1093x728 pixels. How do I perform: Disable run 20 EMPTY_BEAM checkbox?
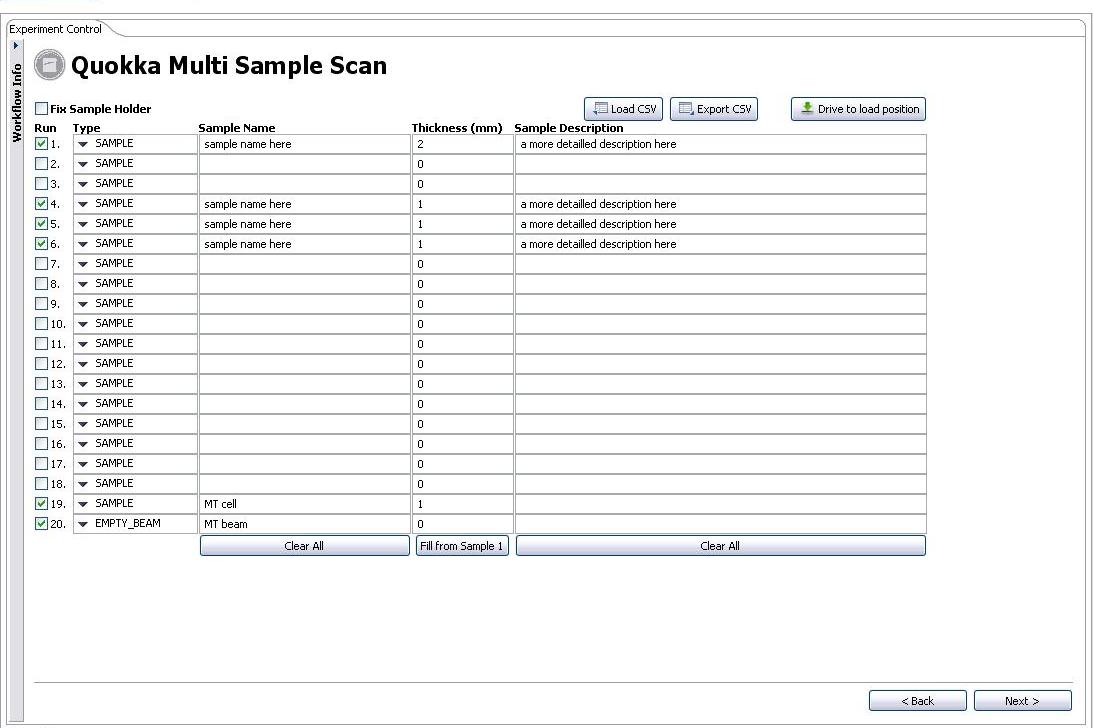pos(42,524)
